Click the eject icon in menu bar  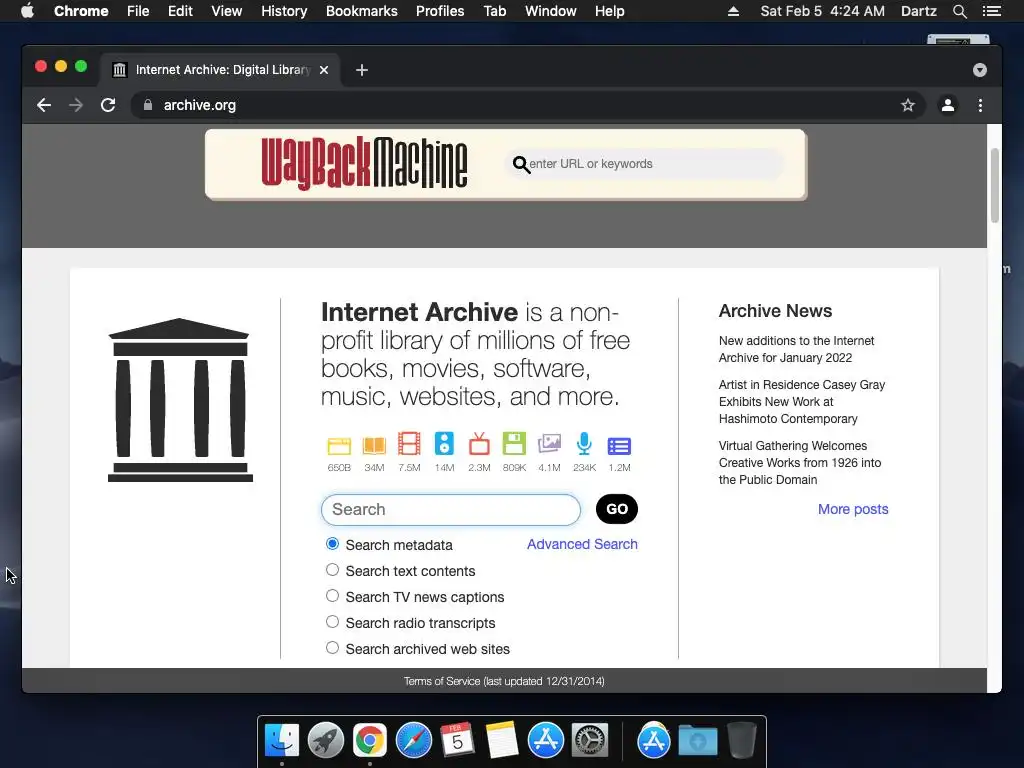733,11
